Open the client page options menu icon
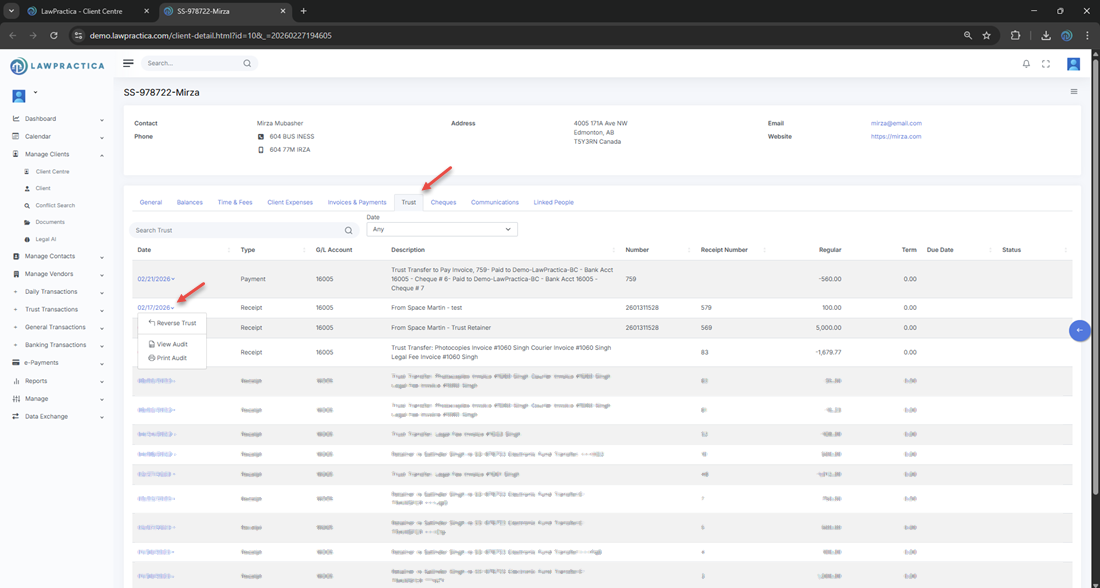 [1074, 92]
